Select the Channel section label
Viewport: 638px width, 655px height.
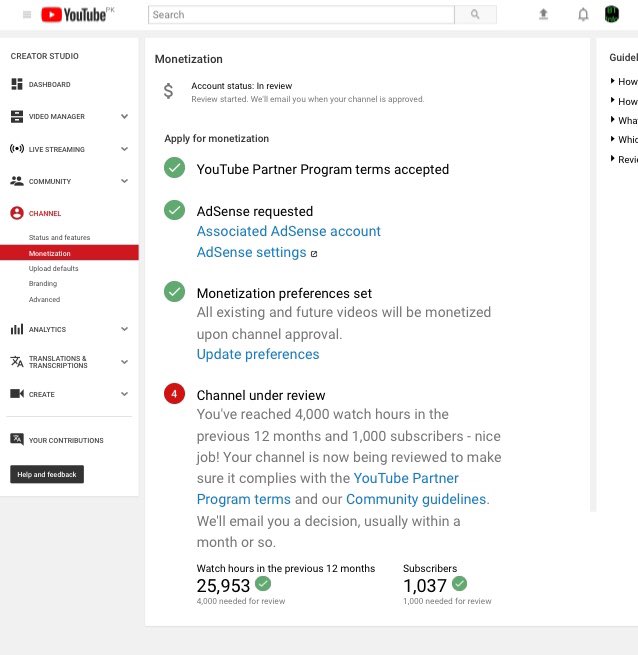coord(45,213)
